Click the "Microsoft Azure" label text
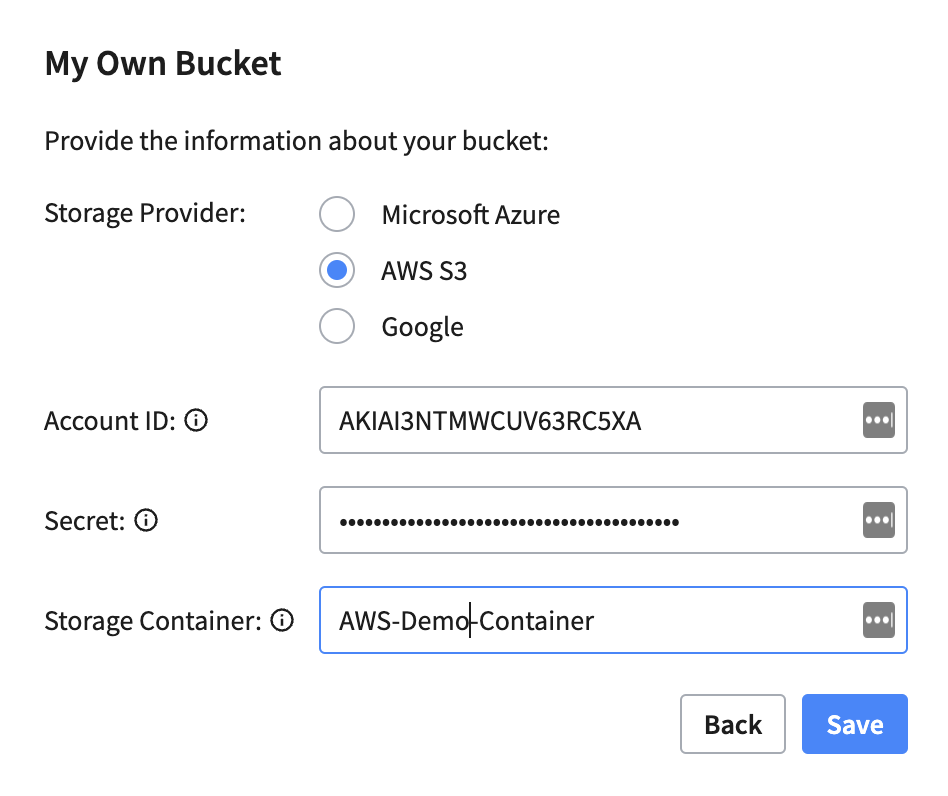This screenshot has height=796, width=948. click(470, 214)
